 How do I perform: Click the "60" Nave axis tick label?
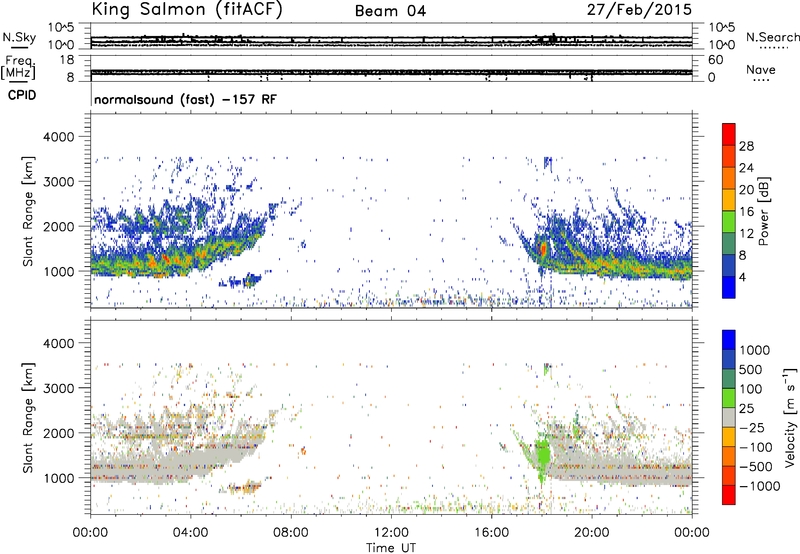[715, 60]
